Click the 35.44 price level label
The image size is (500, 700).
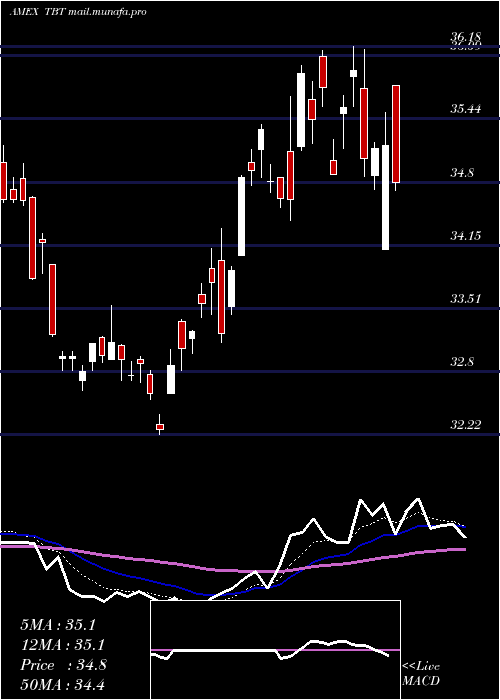[465, 108]
